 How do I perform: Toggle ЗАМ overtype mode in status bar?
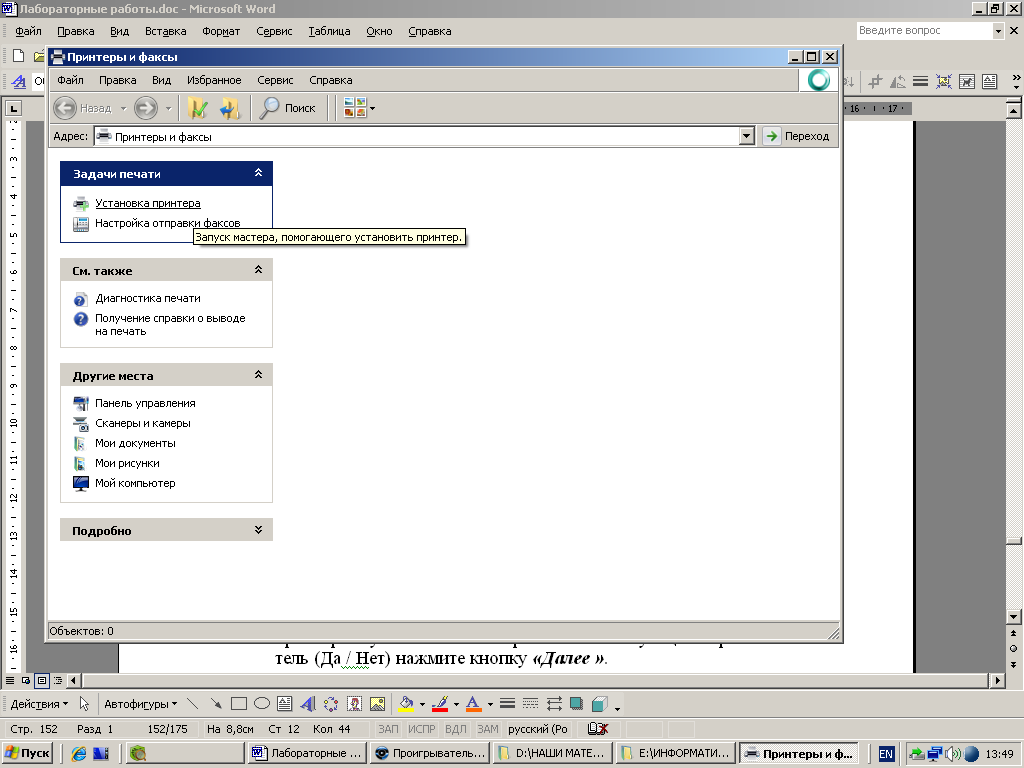(488, 729)
